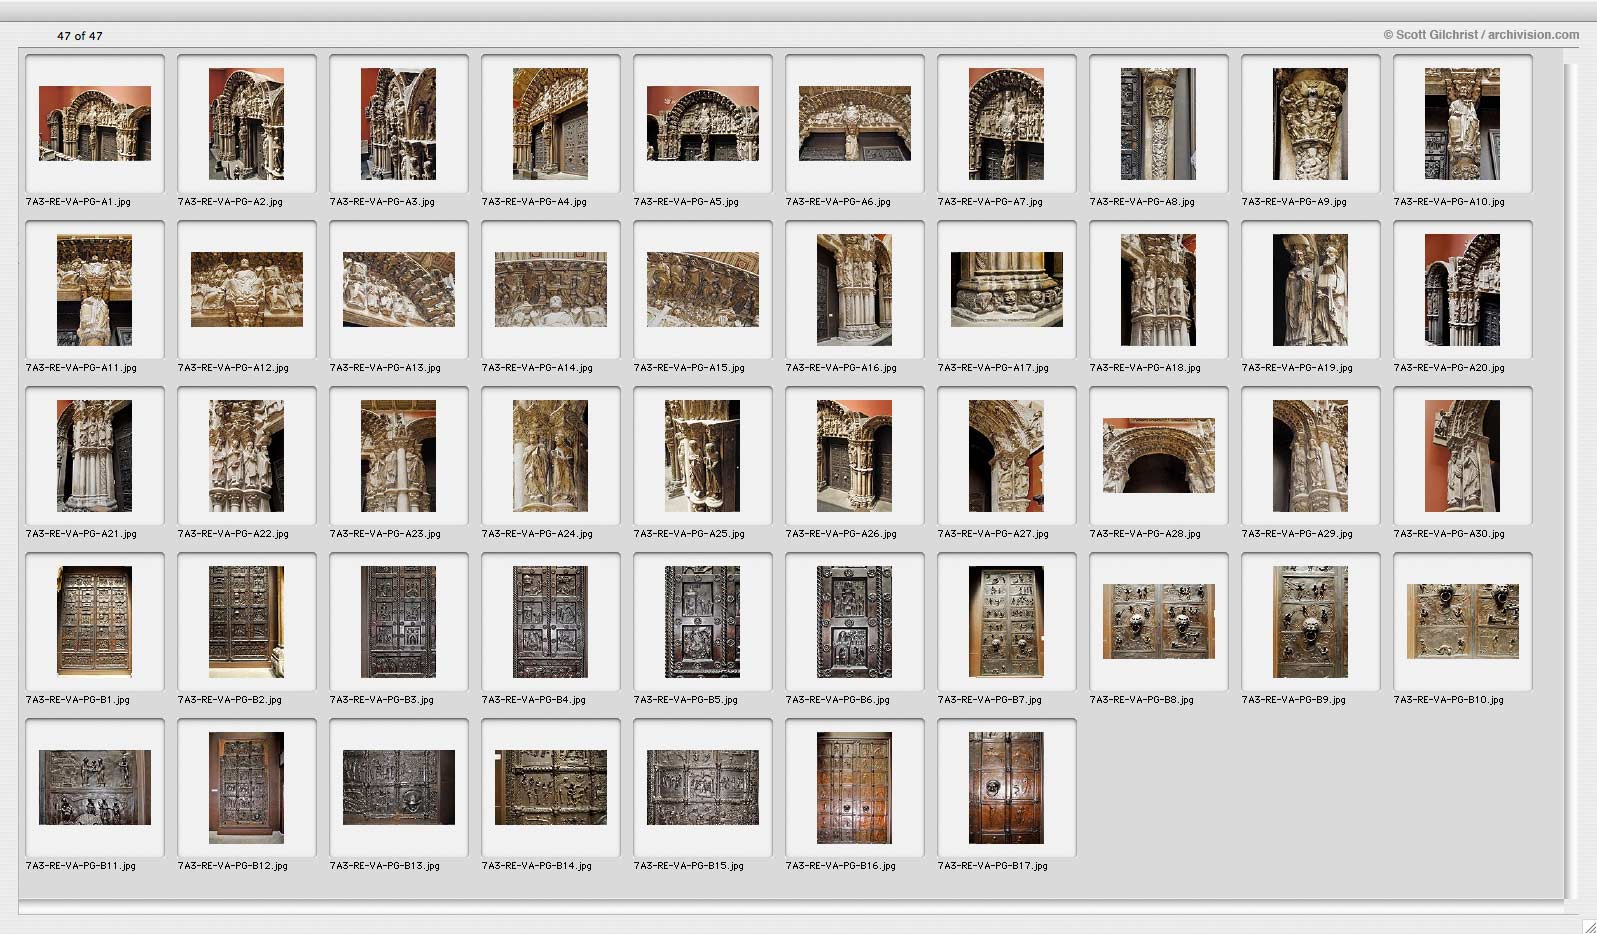Image resolution: width=1597 pixels, height=934 pixels.
Task: Select thumbnail 7A3-RE-VA-PG-A11.jpg
Action: pyautogui.click(x=95, y=289)
